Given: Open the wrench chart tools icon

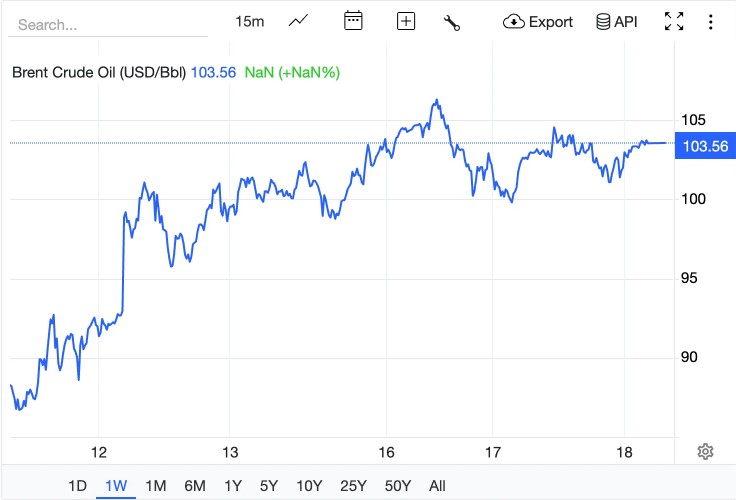Looking at the screenshot, I should click(451, 21).
